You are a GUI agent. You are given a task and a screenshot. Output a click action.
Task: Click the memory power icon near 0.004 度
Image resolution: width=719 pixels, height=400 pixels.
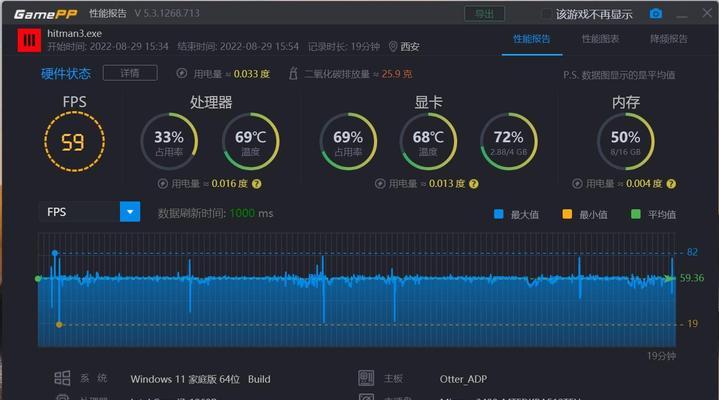coord(577,184)
